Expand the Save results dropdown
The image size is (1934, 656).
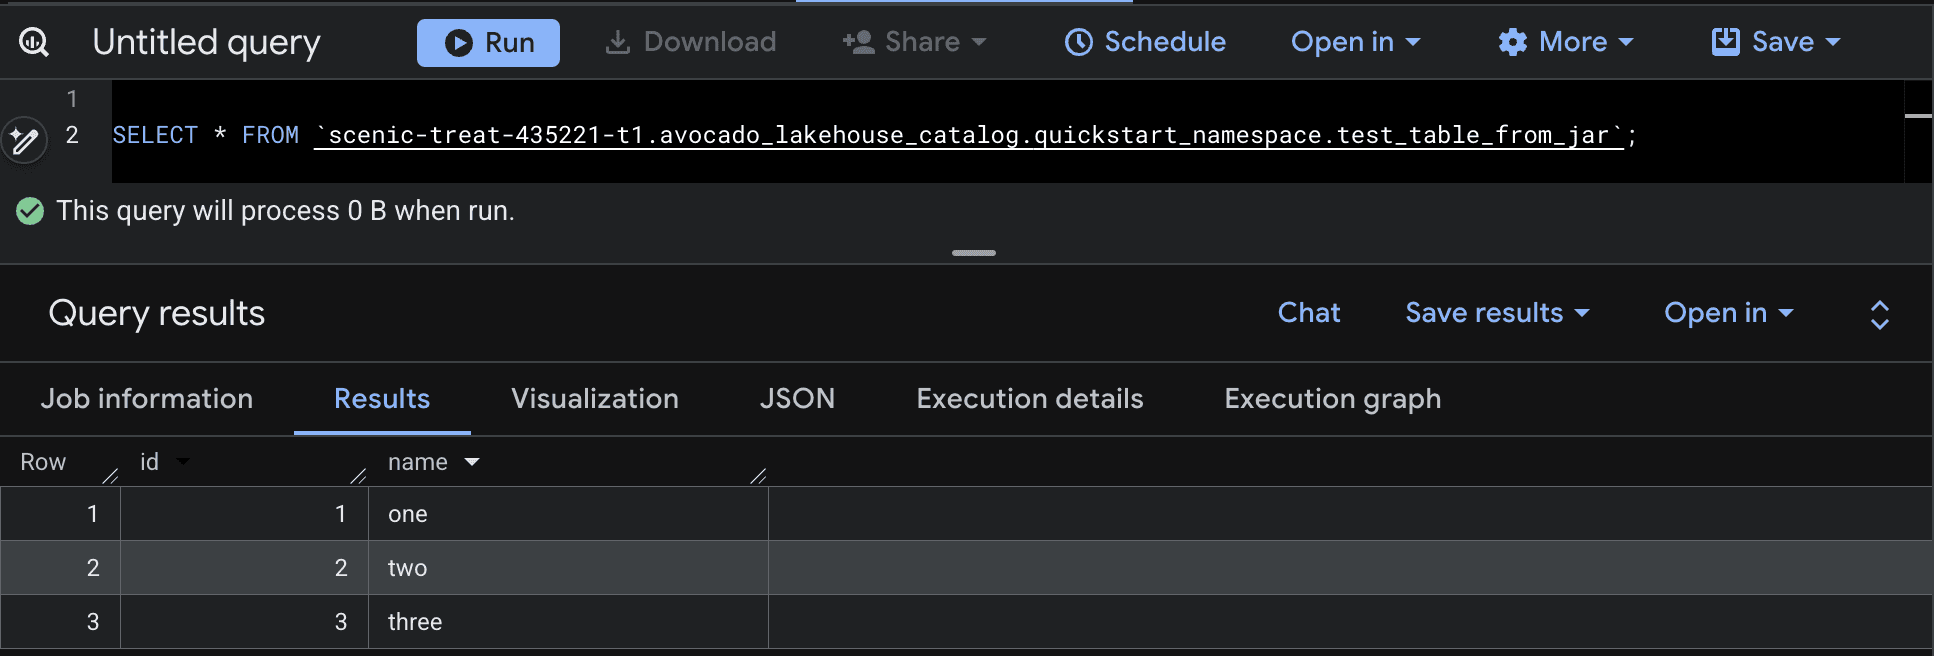coord(1497,313)
